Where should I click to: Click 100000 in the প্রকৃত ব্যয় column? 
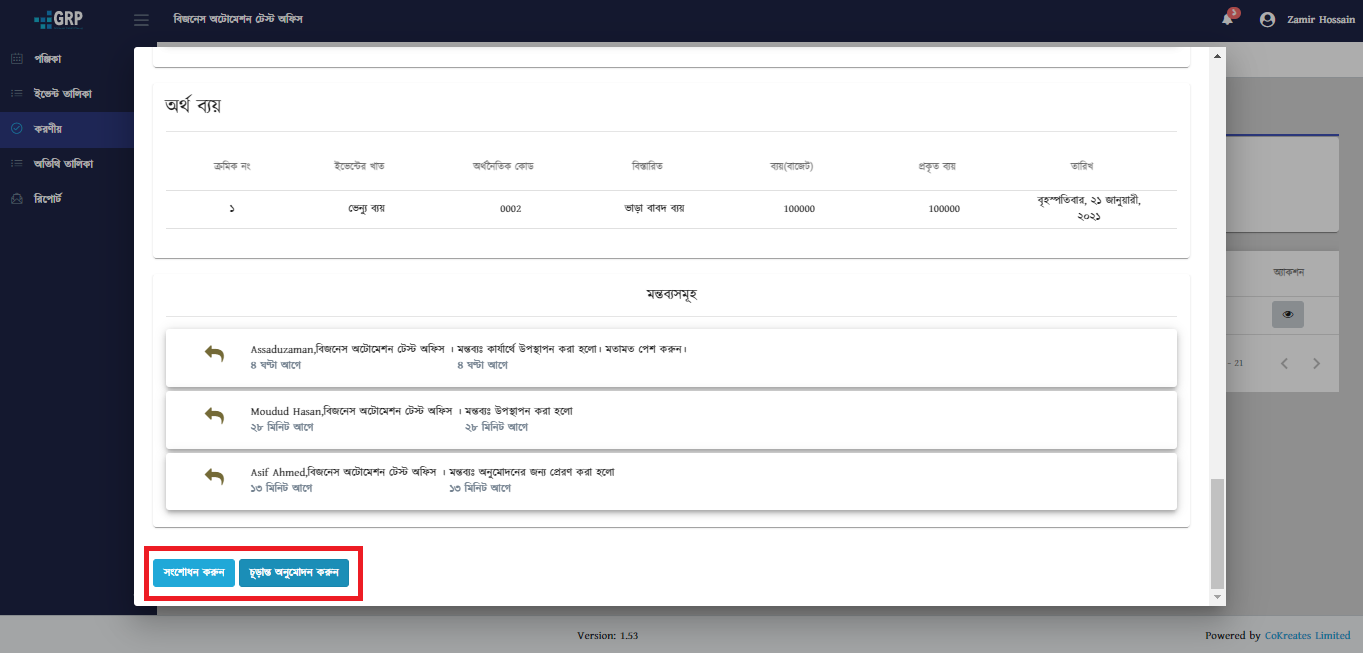click(x=944, y=209)
